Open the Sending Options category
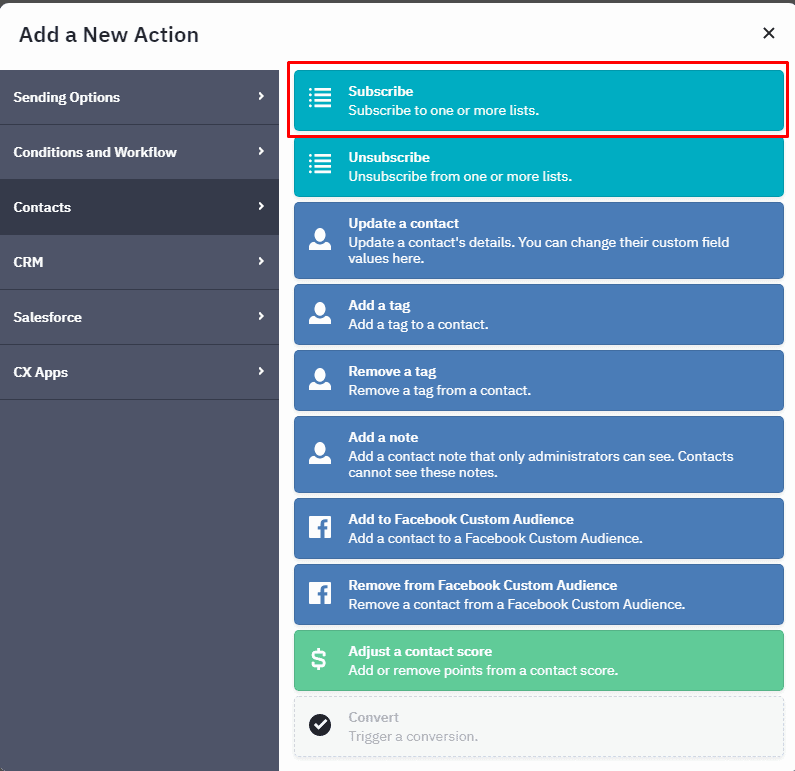The image size is (795, 771). 139,97
